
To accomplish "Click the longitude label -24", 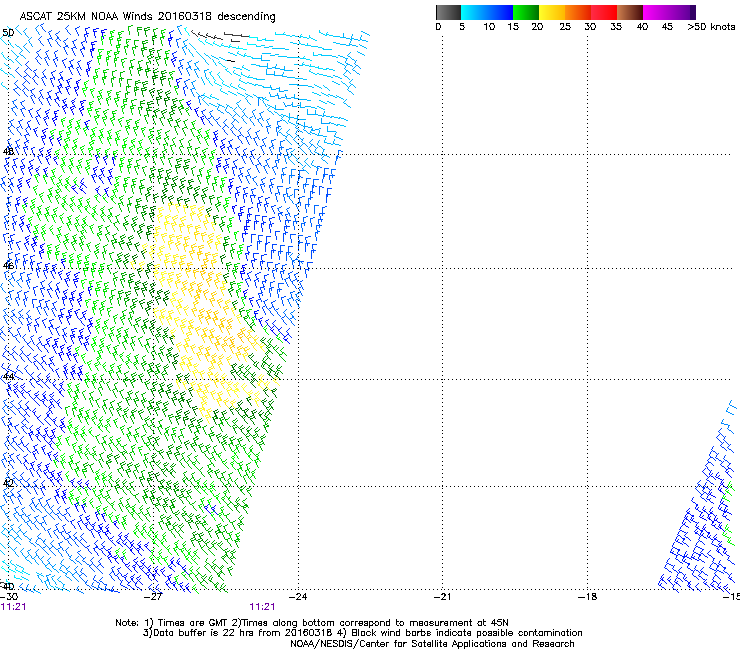I will [x=298, y=596].
